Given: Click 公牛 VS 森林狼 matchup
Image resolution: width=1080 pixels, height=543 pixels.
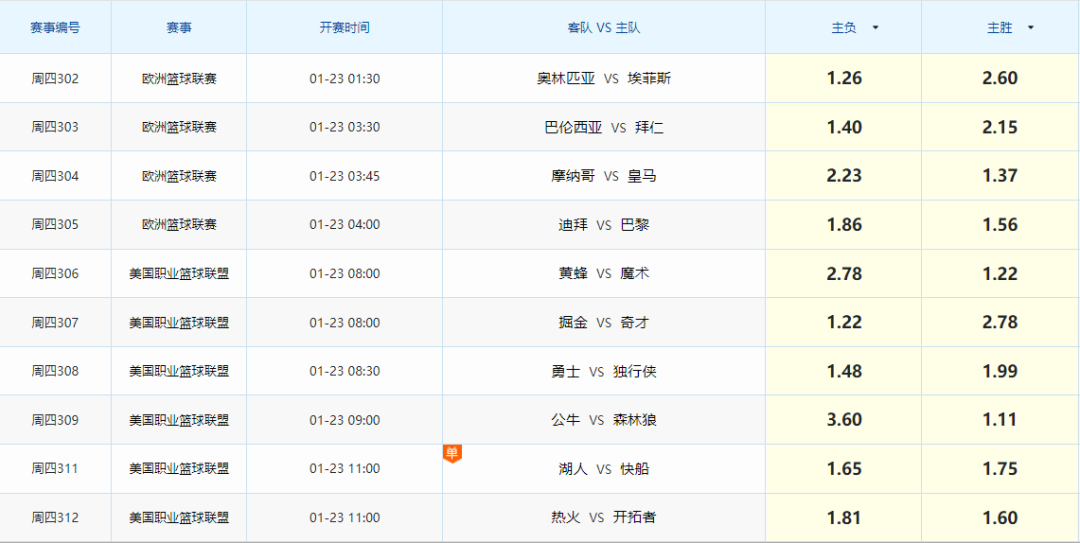Looking at the screenshot, I should tap(604, 420).
